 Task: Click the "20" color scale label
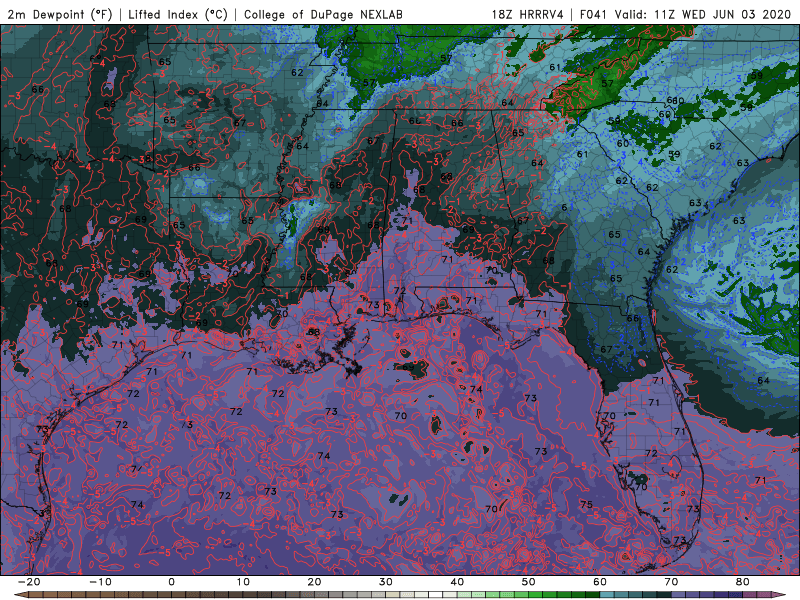pos(314,582)
